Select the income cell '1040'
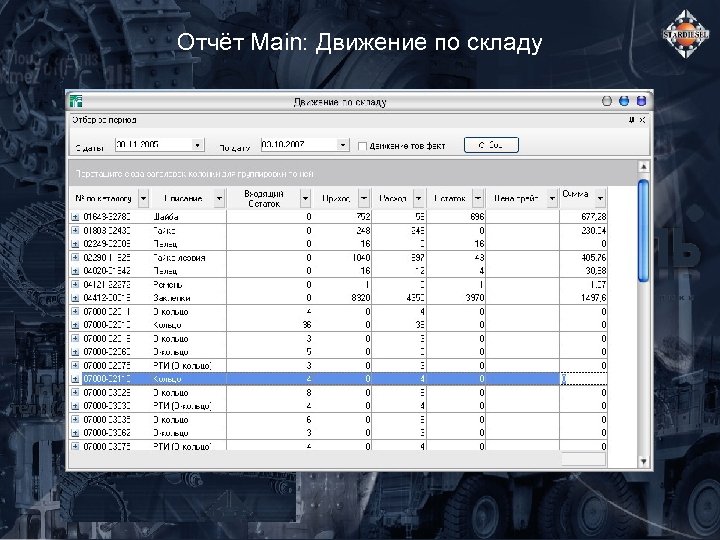This screenshot has width=720, height=540. (344, 258)
